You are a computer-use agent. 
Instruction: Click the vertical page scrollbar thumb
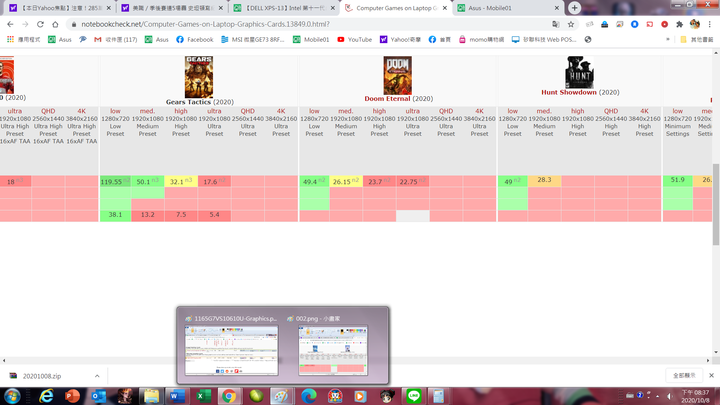[716, 204]
